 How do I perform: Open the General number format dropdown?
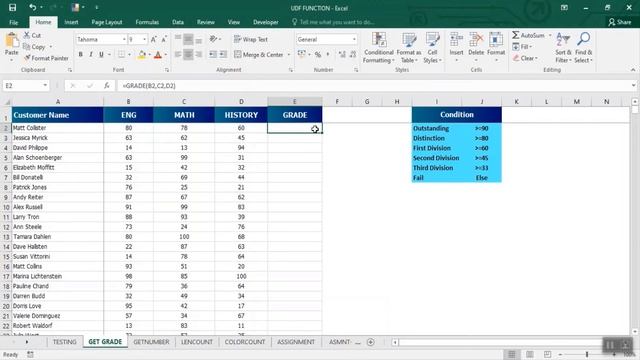[354, 39]
